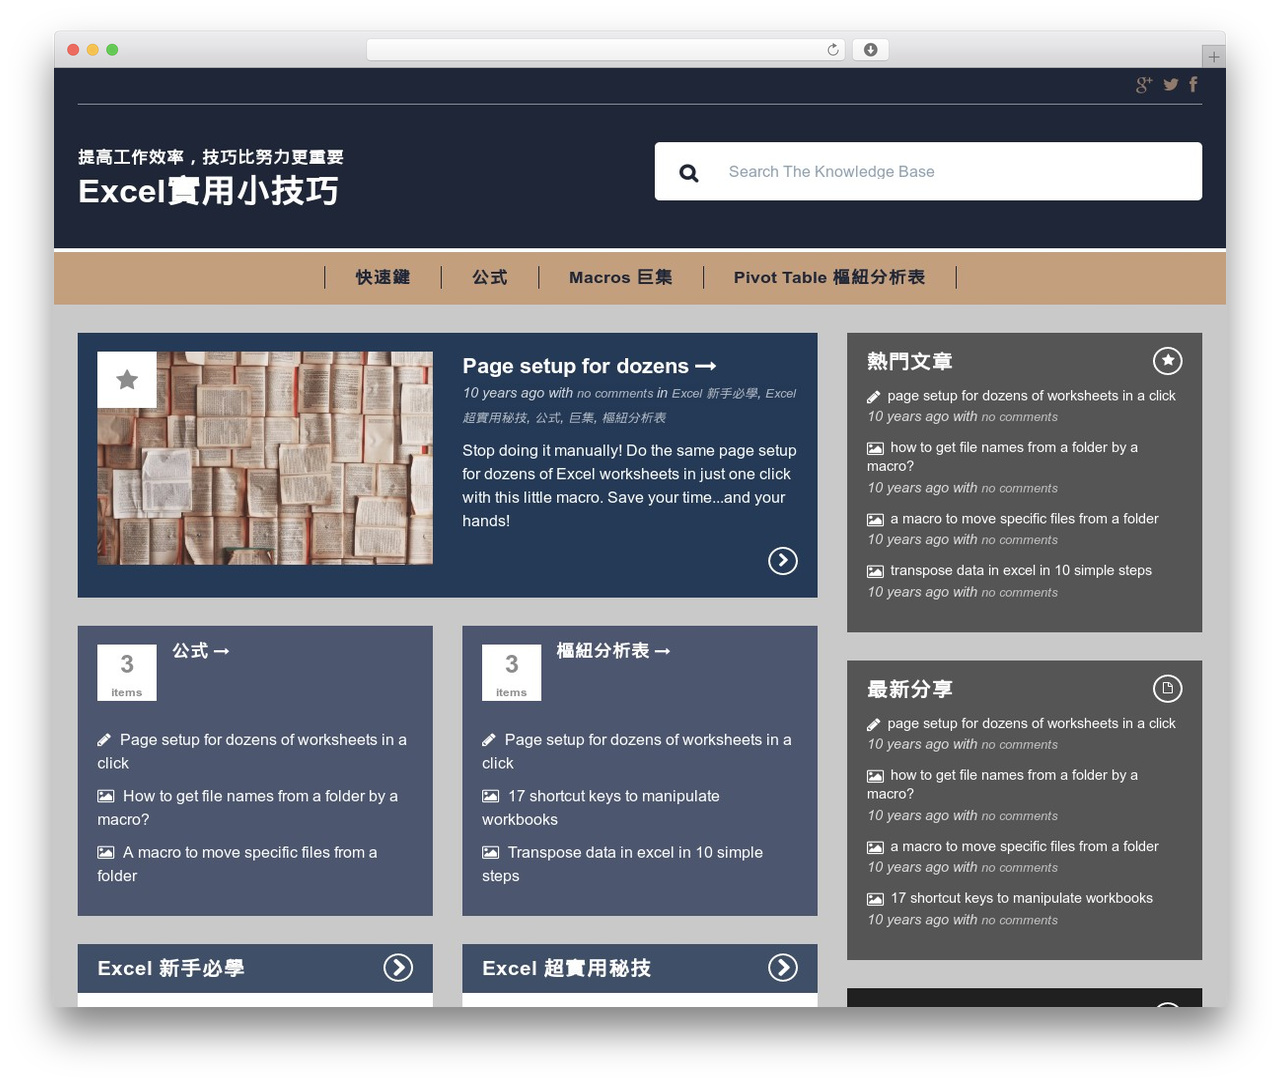Open the Twitter social icon

coord(1170,85)
